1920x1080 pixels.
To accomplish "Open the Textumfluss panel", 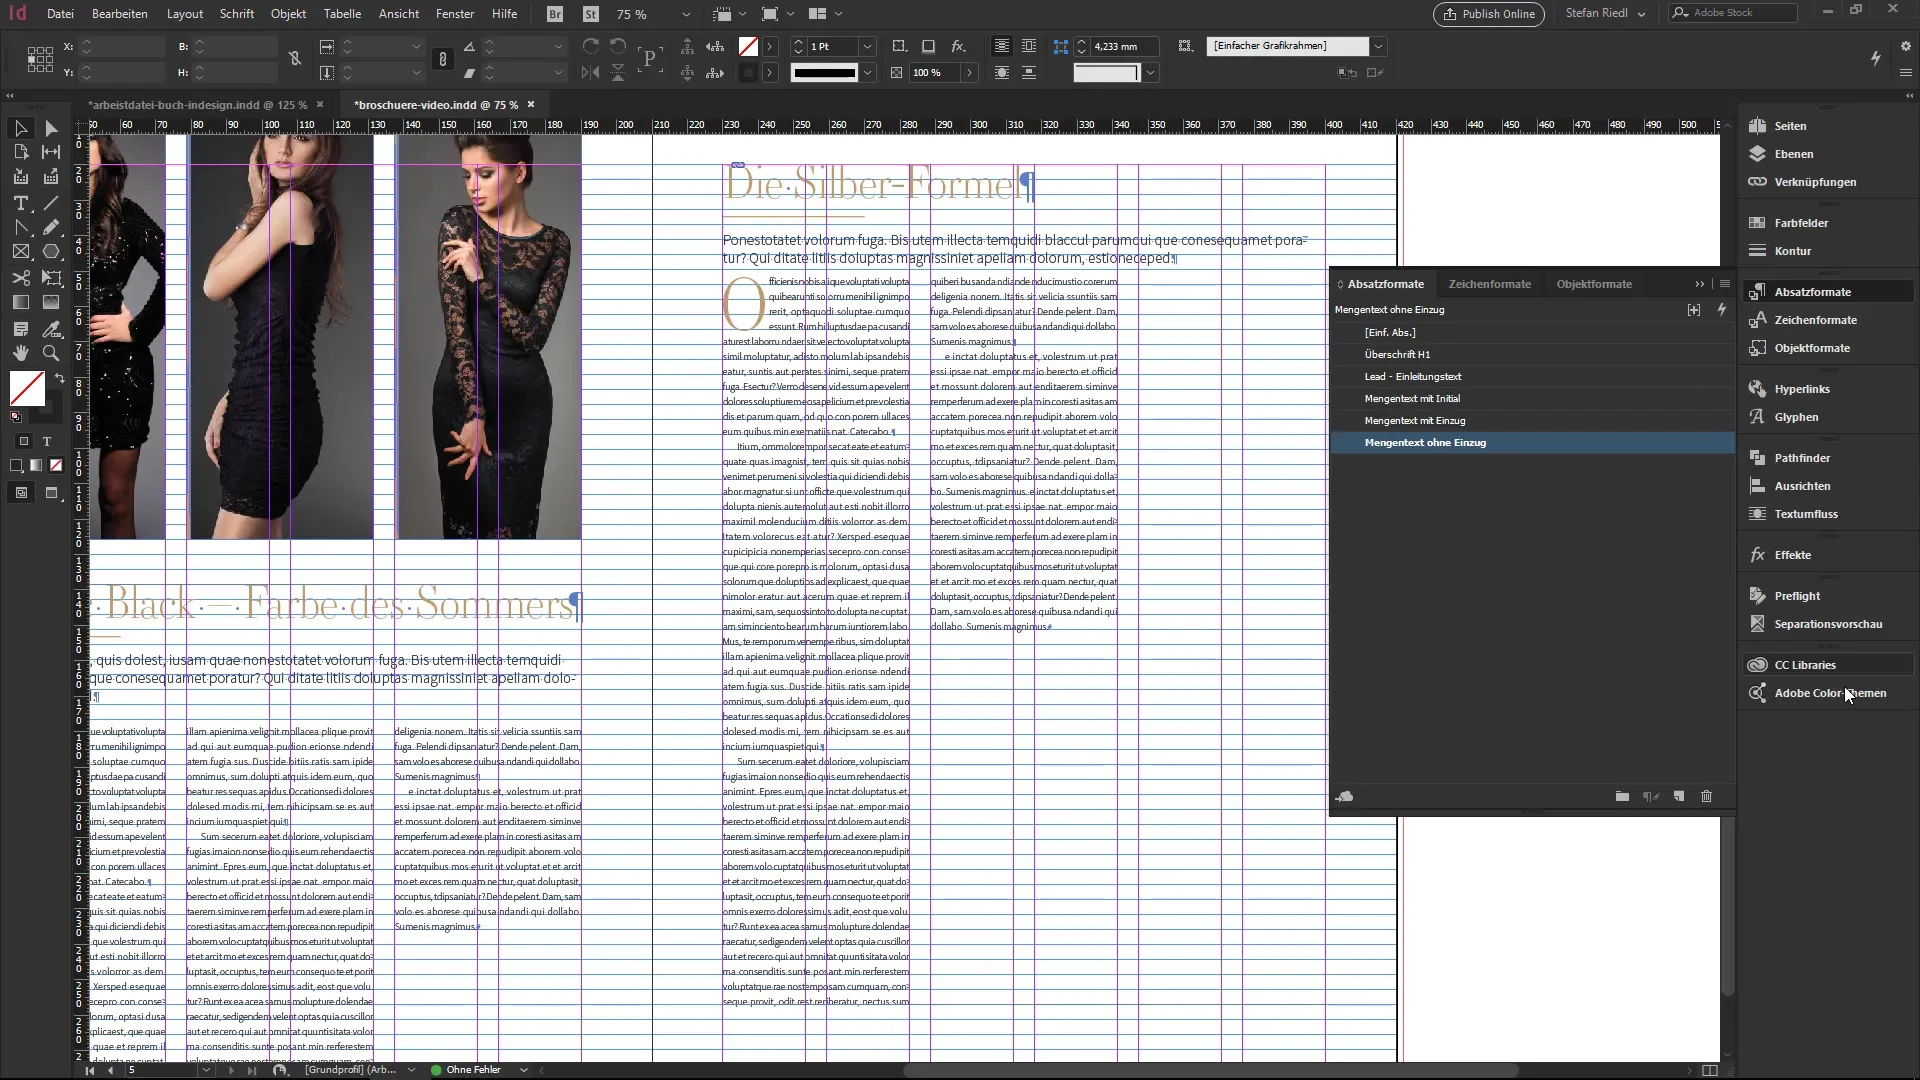I will [1805, 514].
